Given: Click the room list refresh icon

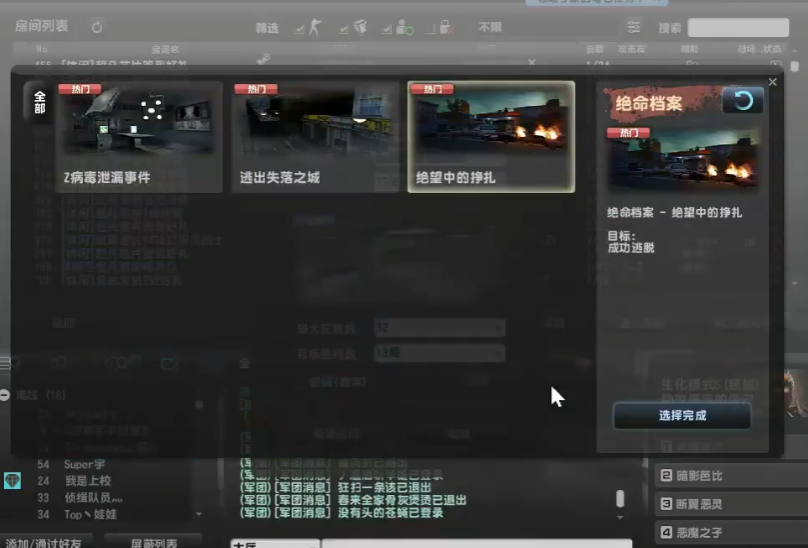Looking at the screenshot, I should 97,27.
